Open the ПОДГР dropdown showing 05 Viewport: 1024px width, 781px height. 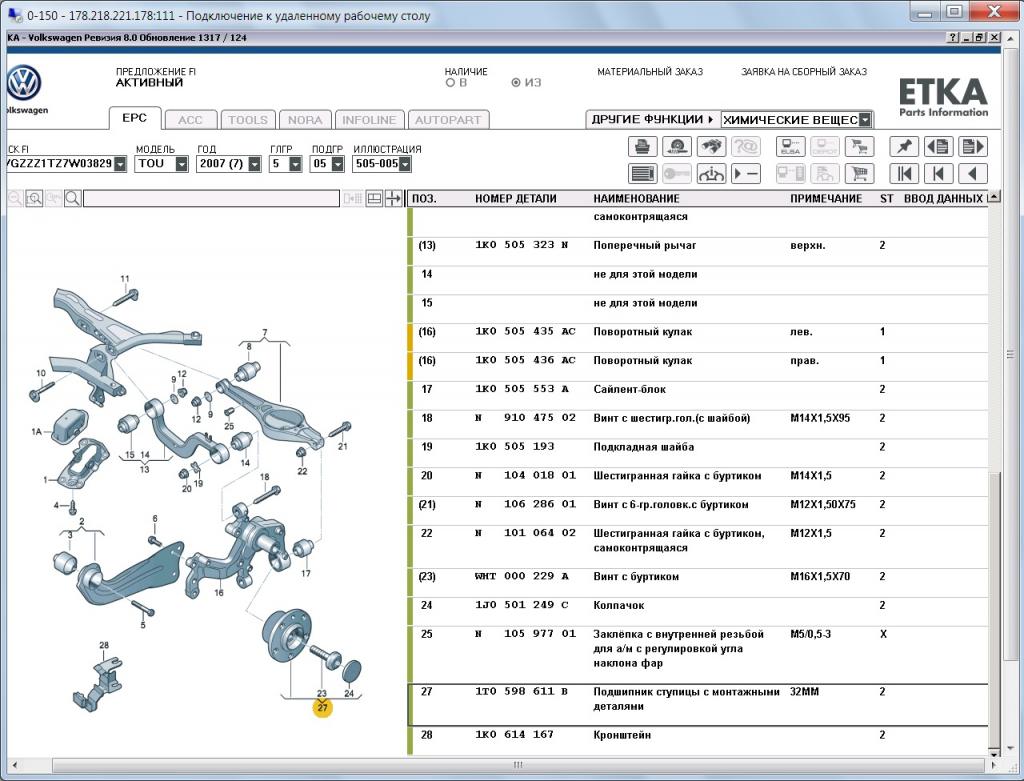[337, 164]
